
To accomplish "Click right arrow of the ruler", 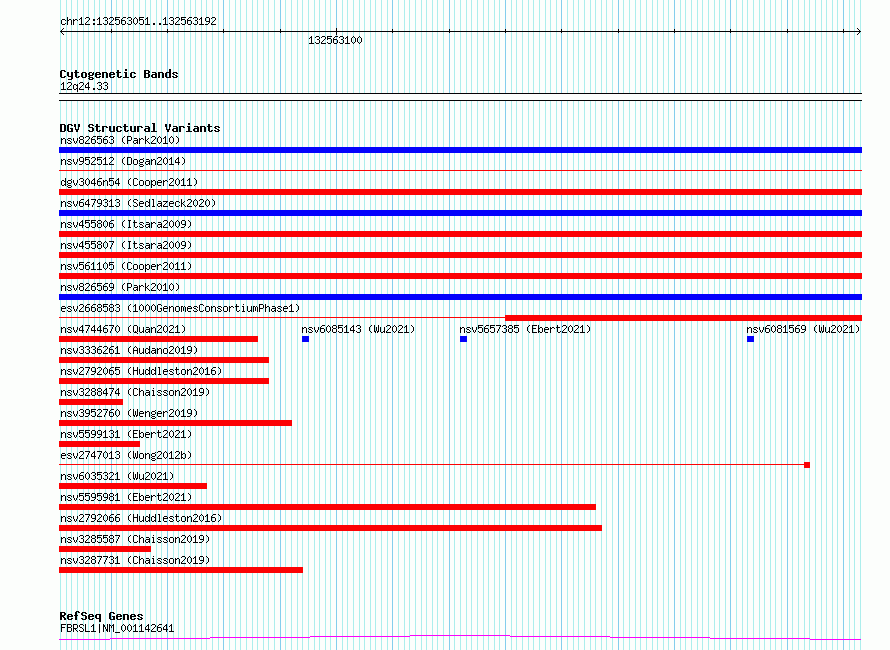I will point(859,32).
